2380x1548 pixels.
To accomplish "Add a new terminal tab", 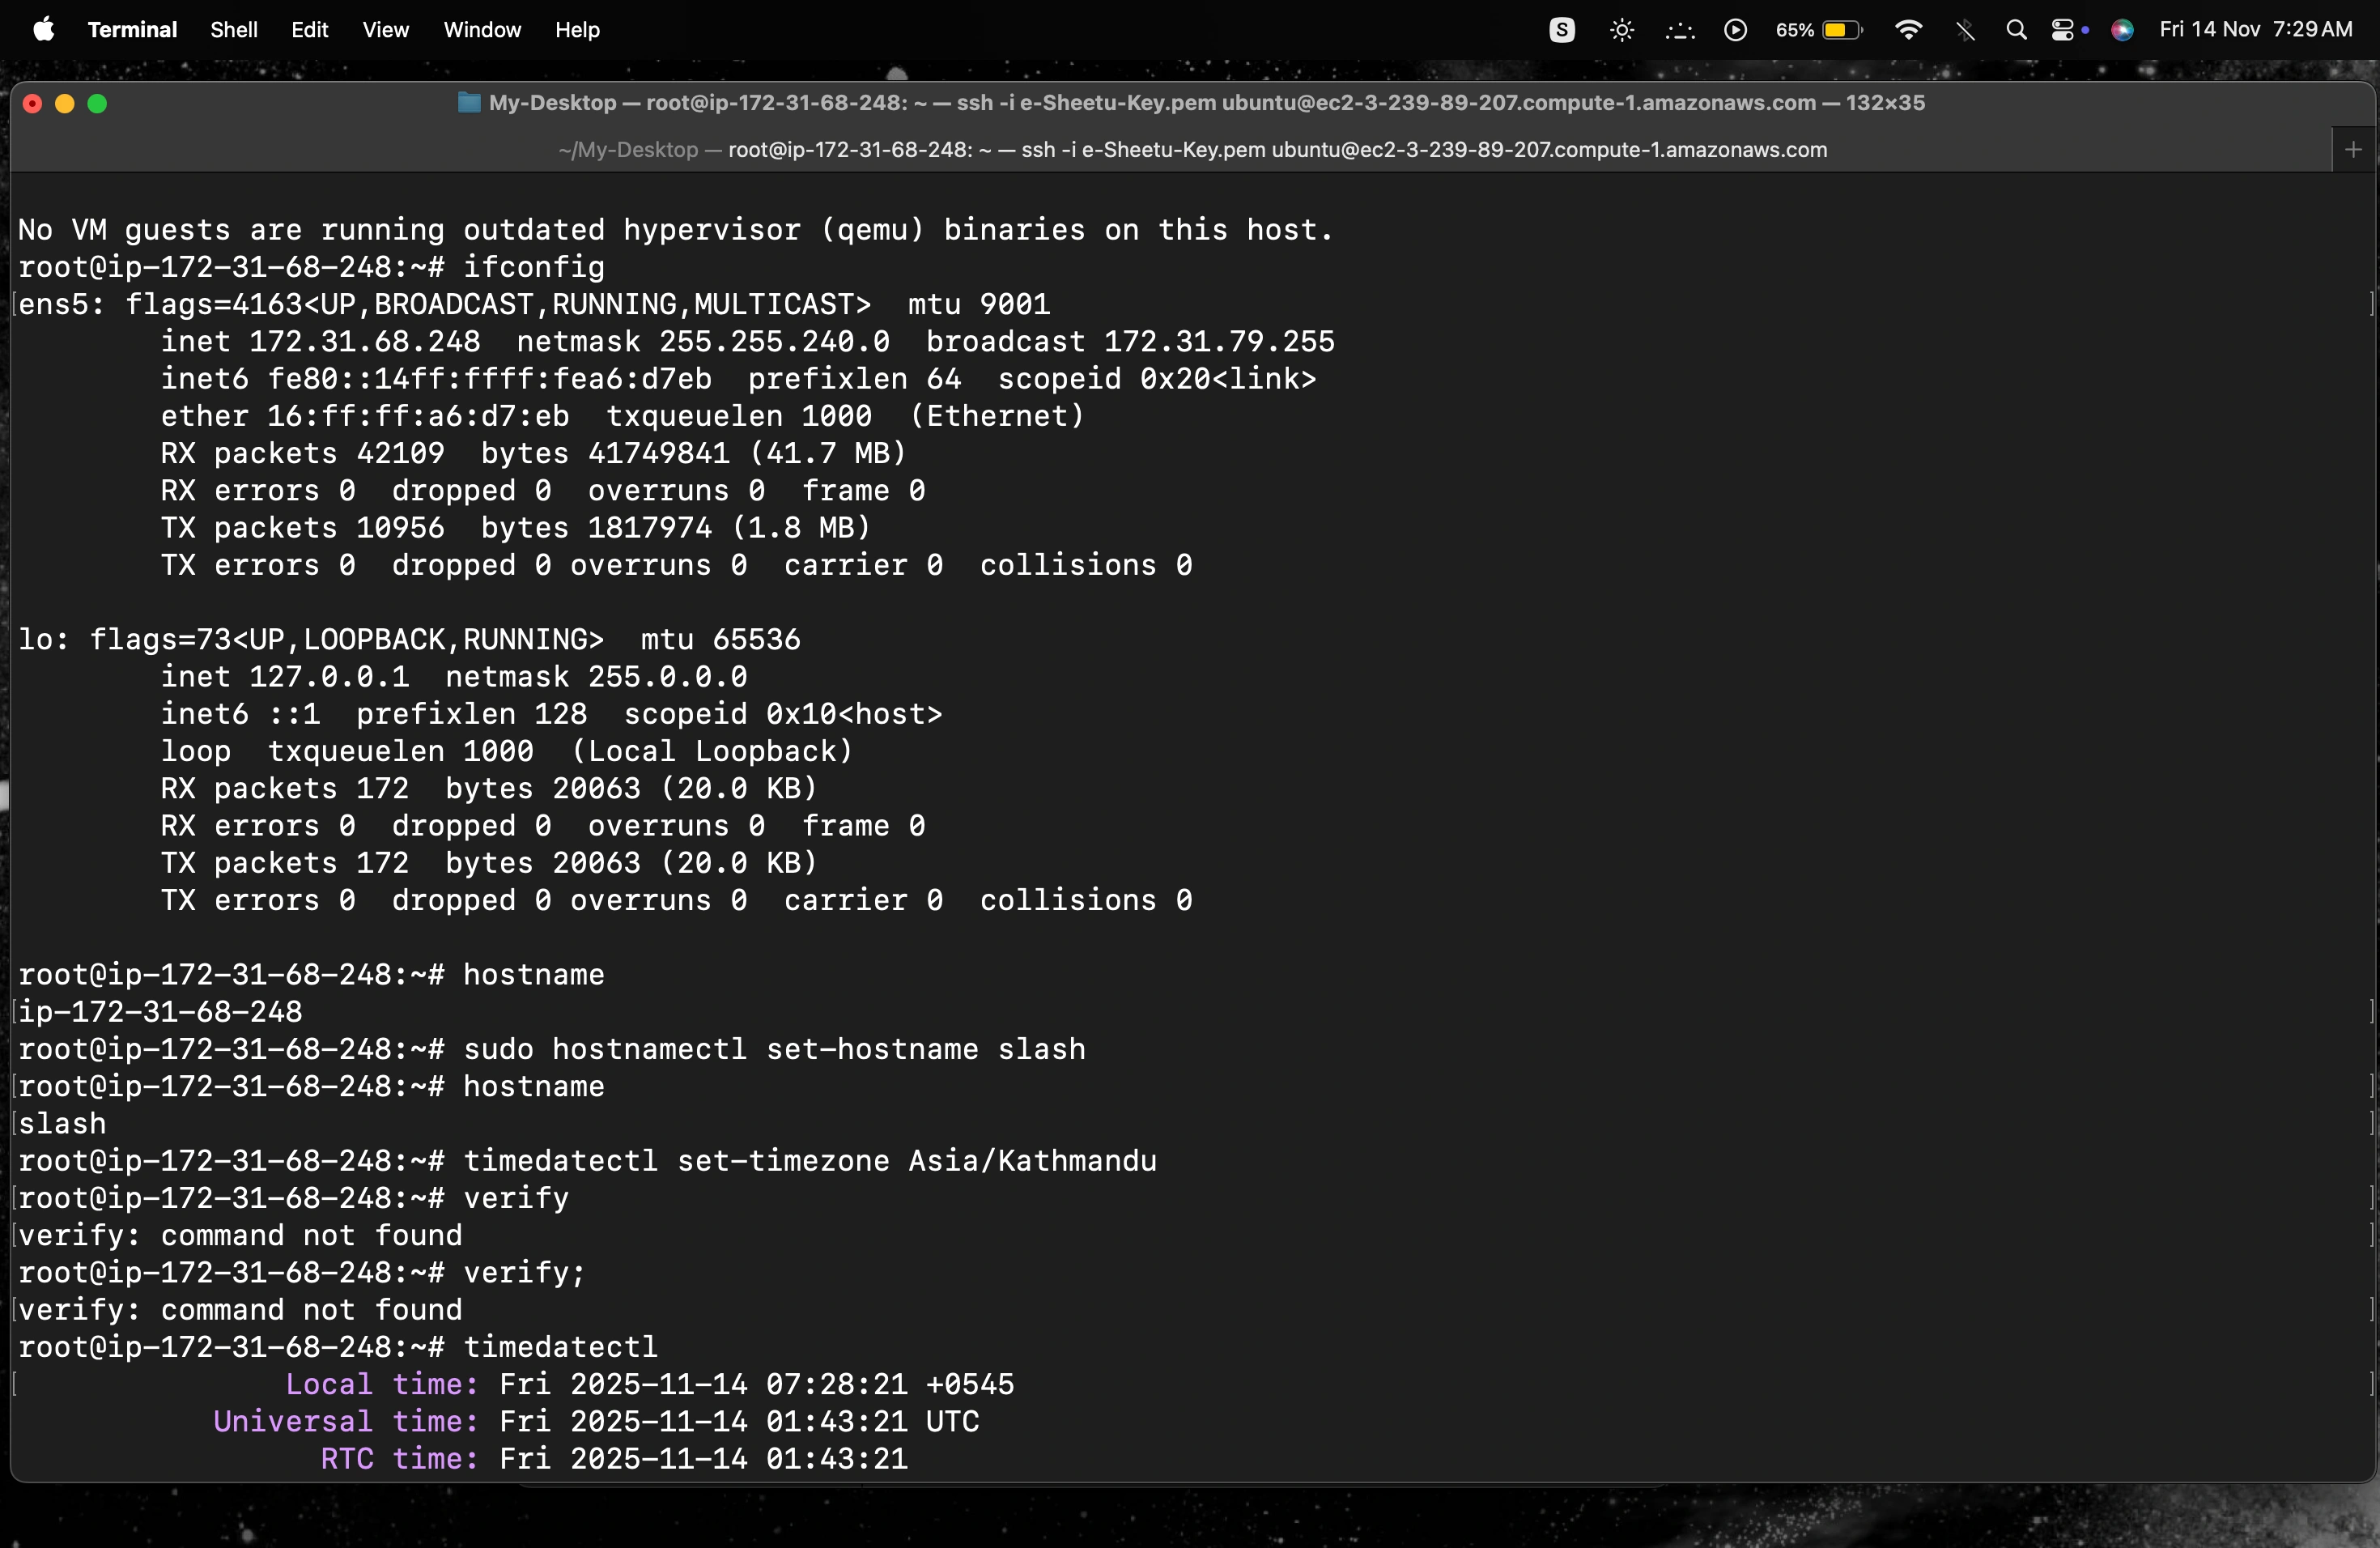I will [2353, 150].
